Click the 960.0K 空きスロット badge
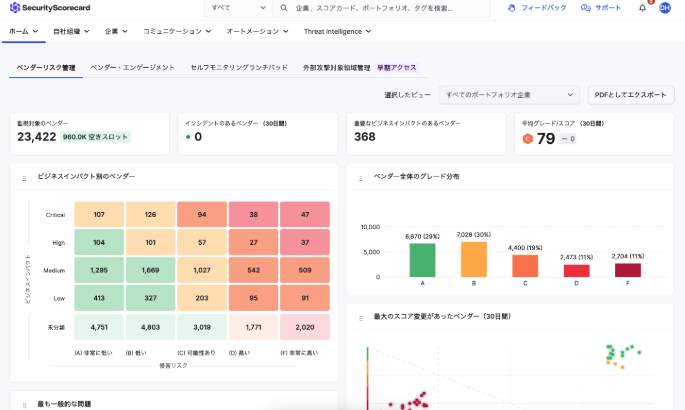Viewport: 685px width, 410px height. (x=96, y=137)
